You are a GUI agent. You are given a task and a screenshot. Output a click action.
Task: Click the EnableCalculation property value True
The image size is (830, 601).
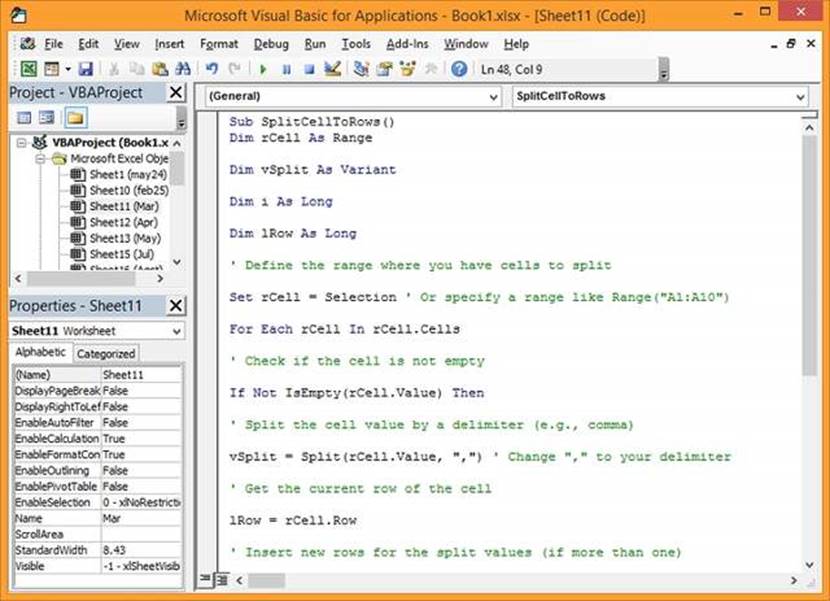[x=141, y=438]
